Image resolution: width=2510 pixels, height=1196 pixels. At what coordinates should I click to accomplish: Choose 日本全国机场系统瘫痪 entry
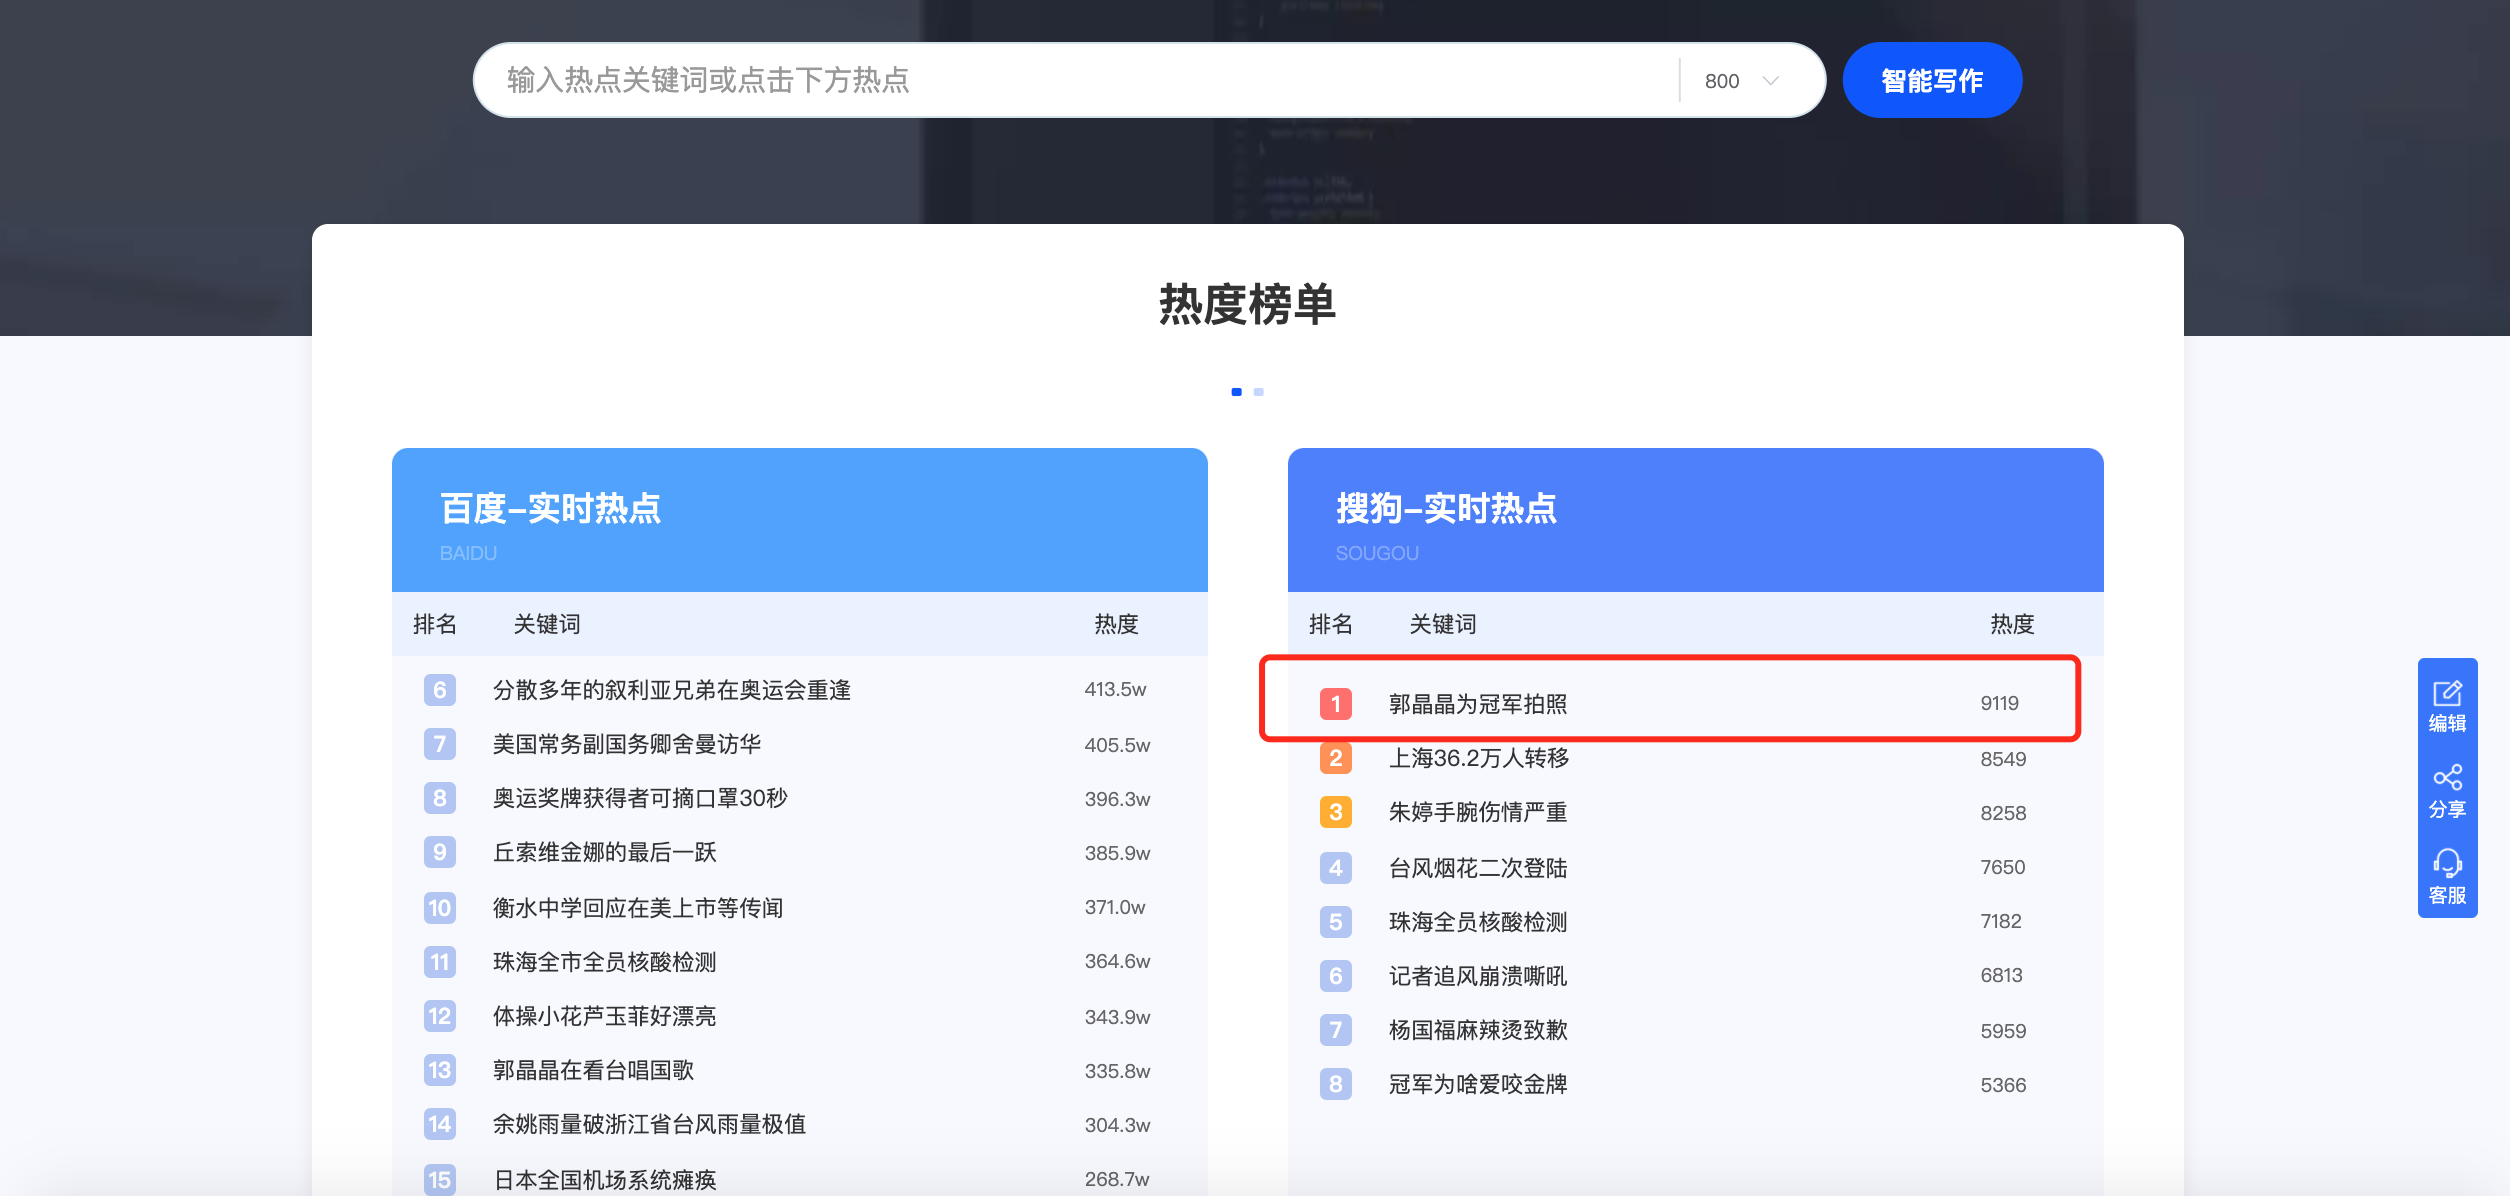tap(604, 1180)
